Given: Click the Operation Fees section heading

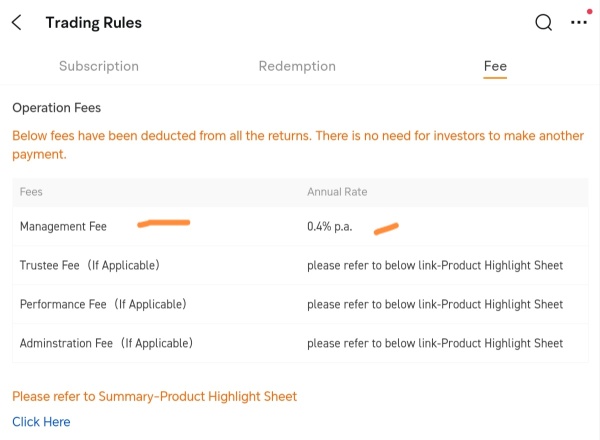Looking at the screenshot, I should click(x=57, y=108).
